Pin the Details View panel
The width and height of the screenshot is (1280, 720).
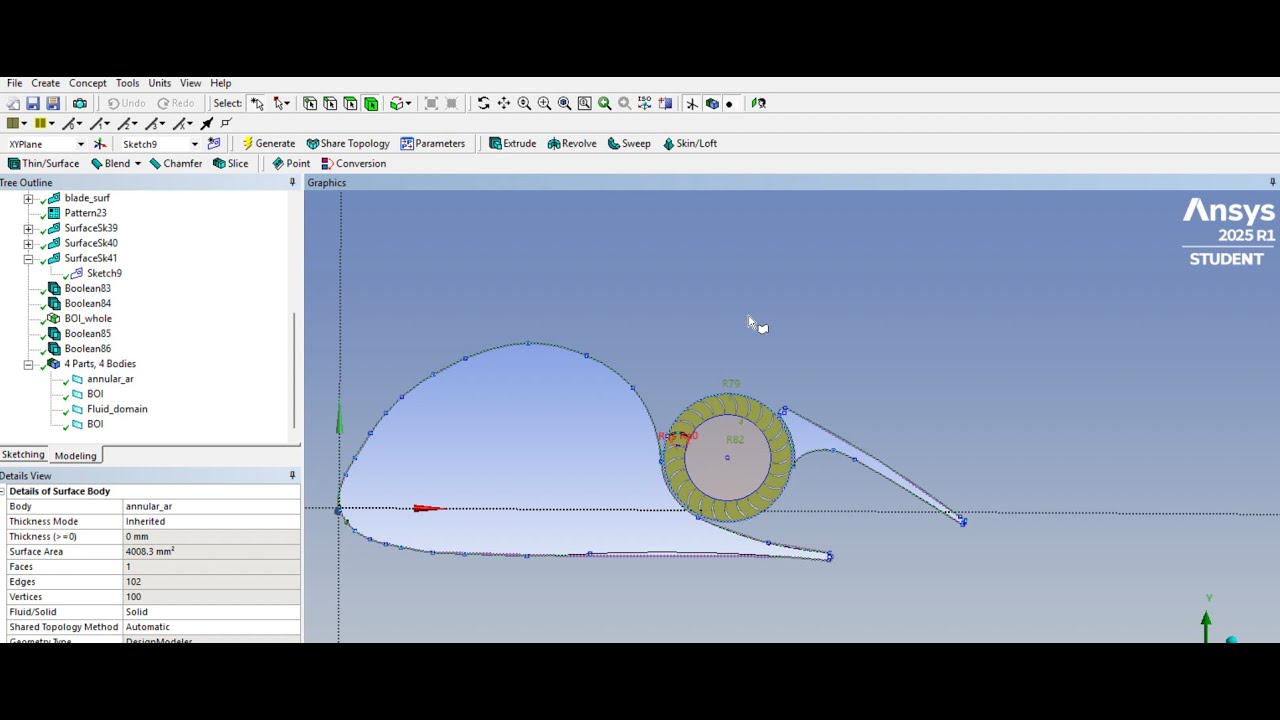coord(292,475)
